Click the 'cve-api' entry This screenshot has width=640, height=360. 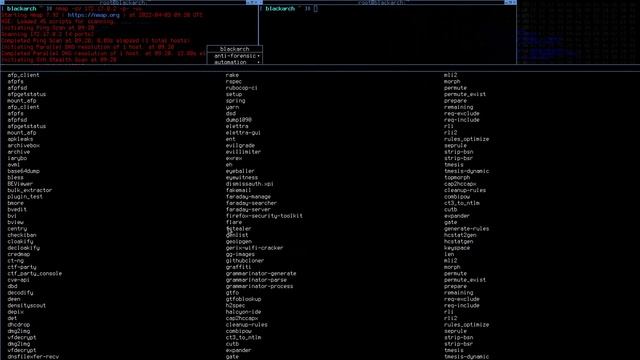point(18,280)
